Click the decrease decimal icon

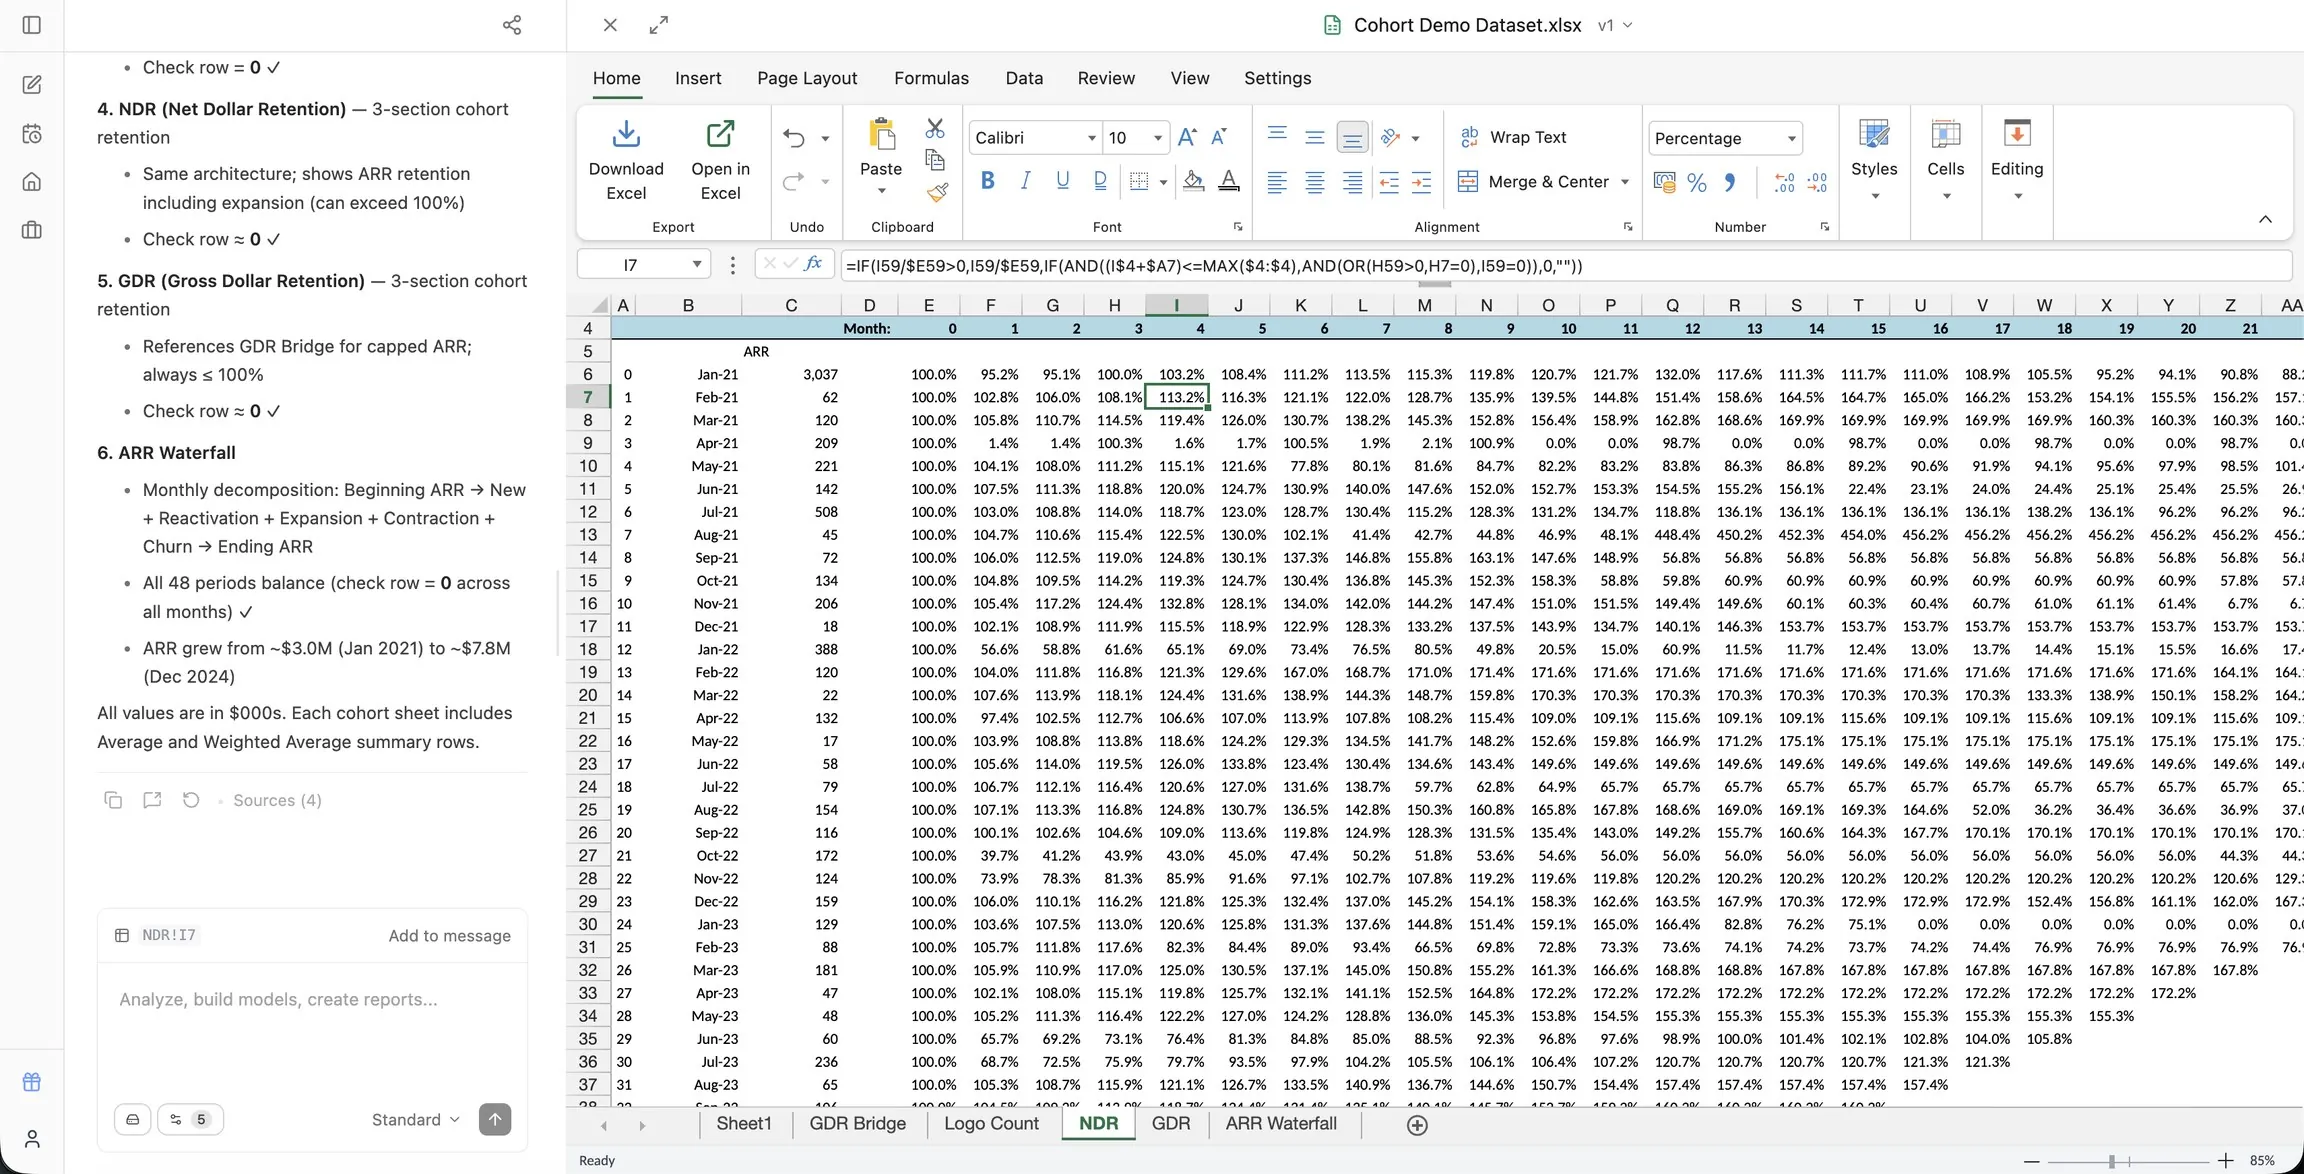click(1817, 182)
